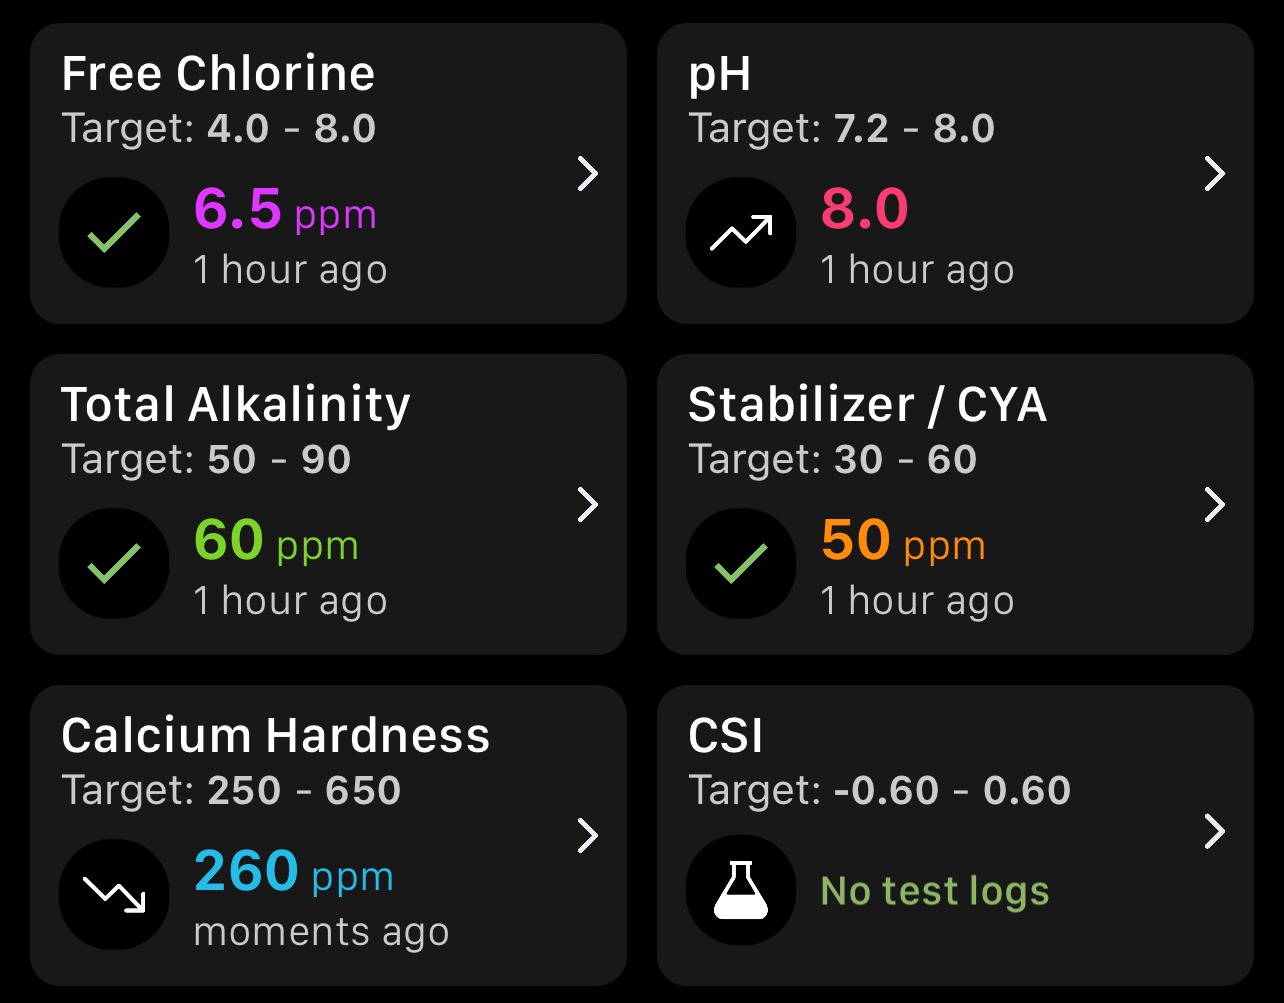
Task: Expand Free Chlorine details via chevron
Action: pyautogui.click(x=588, y=174)
